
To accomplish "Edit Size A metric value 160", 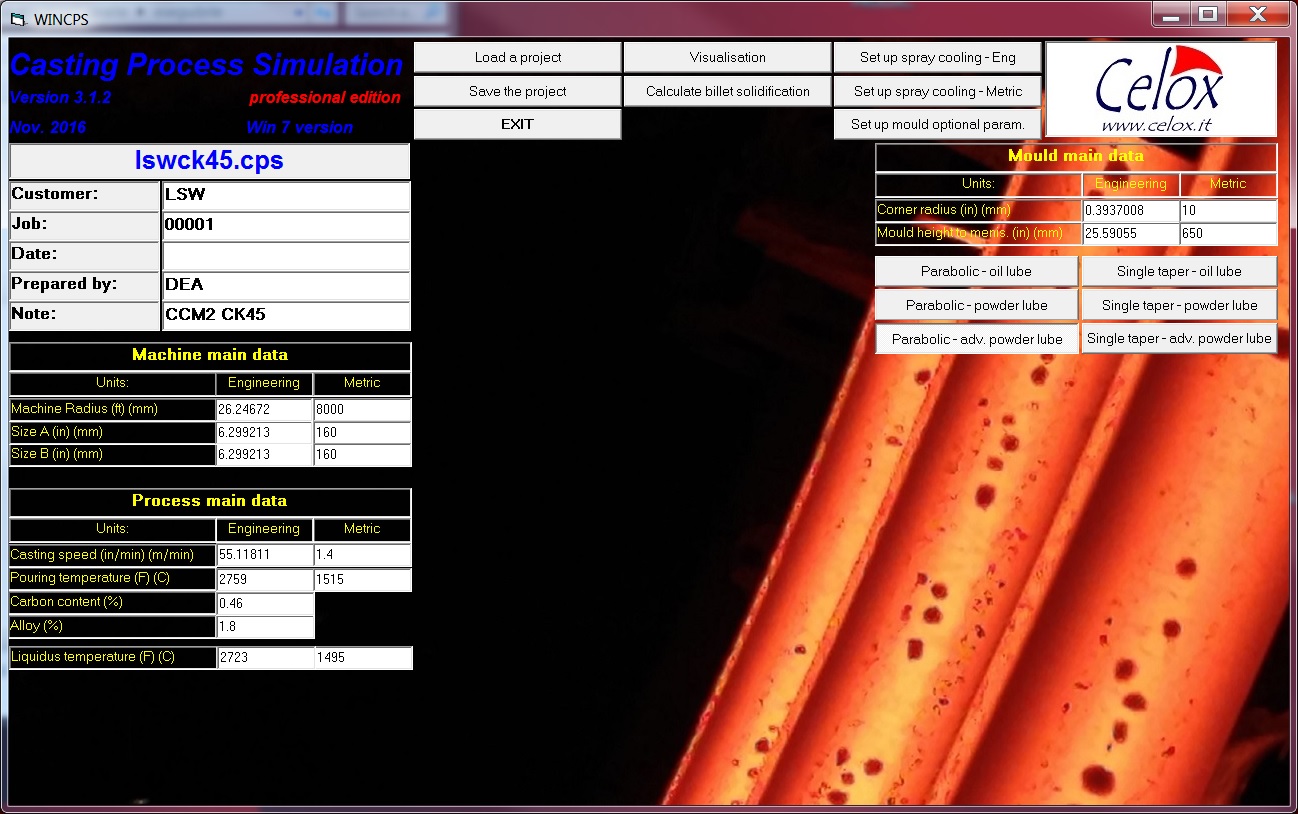I will click(362, 433).
